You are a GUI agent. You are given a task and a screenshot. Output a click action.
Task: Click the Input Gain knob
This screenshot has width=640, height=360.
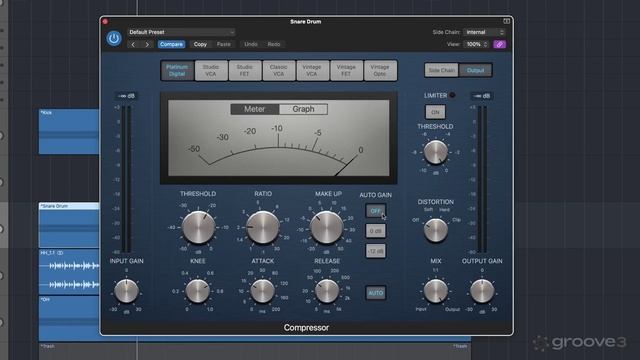(x=127, y=291)
